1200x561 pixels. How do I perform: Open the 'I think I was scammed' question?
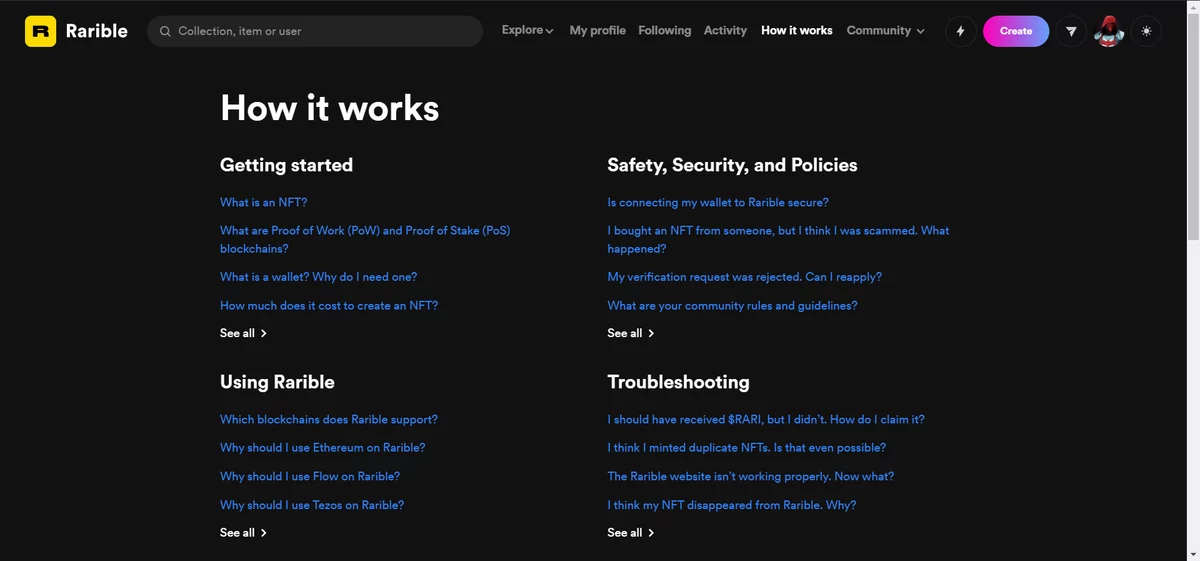point(778,239)
